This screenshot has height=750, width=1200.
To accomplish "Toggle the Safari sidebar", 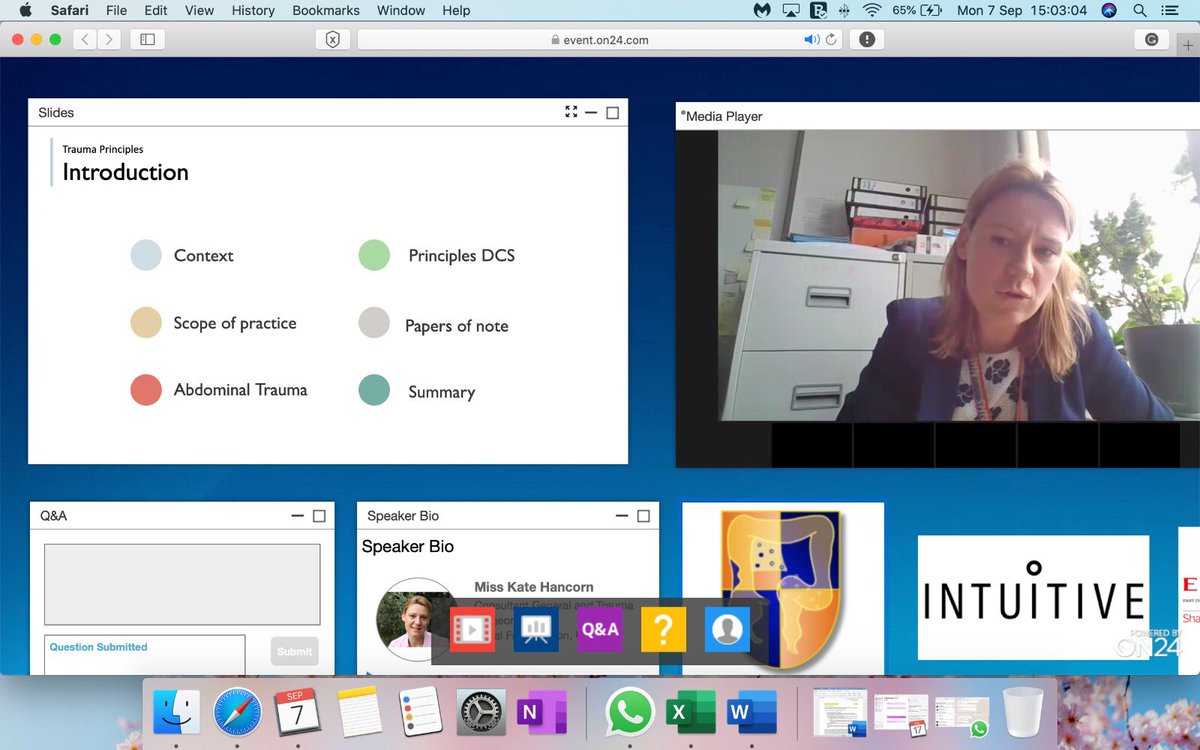I will [147, 39].
